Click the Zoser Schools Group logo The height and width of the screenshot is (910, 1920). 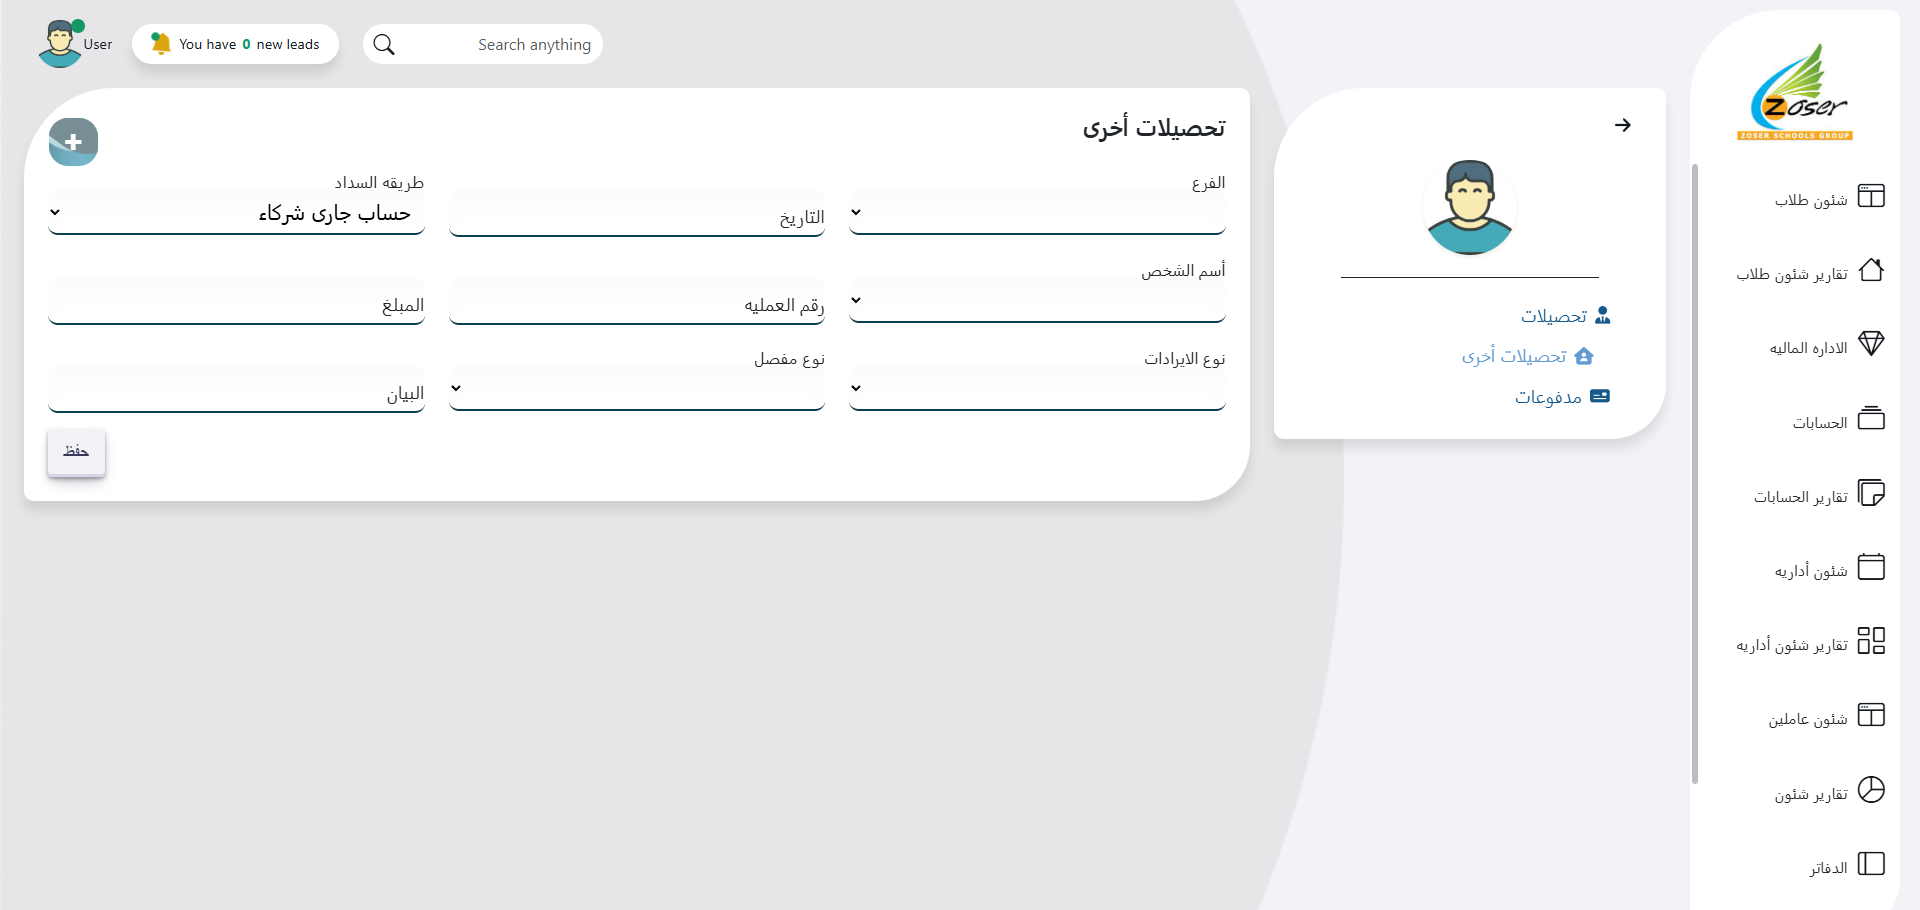coord(1796,92)
